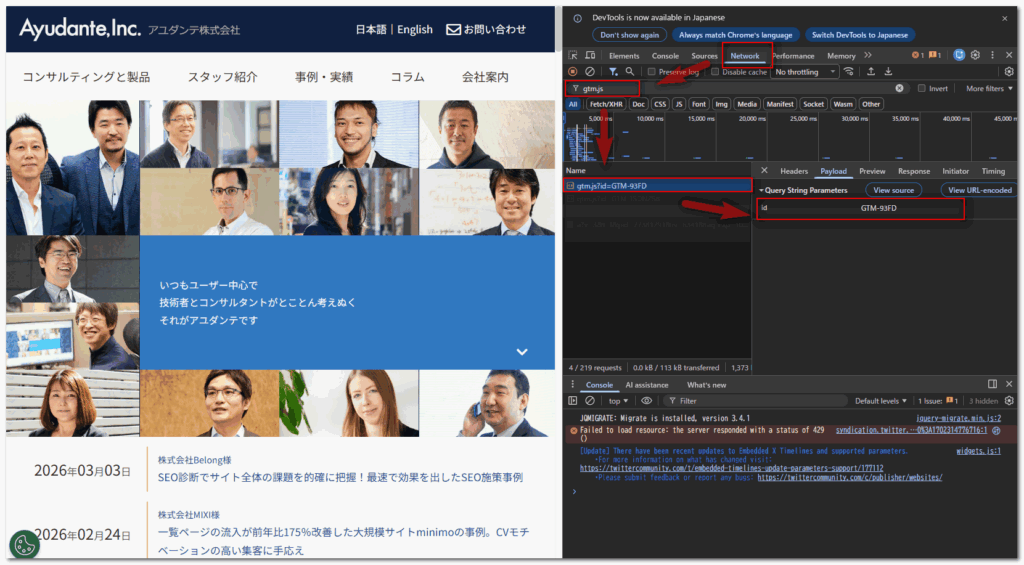
Task: Show the console sidebar panel
Action: click(x=573, y=401)
